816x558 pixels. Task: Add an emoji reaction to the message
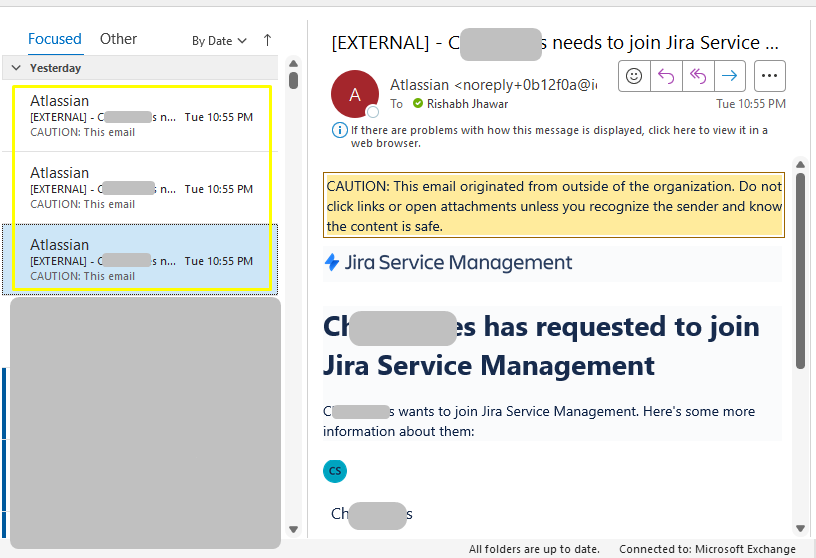(x=634, y=76)
